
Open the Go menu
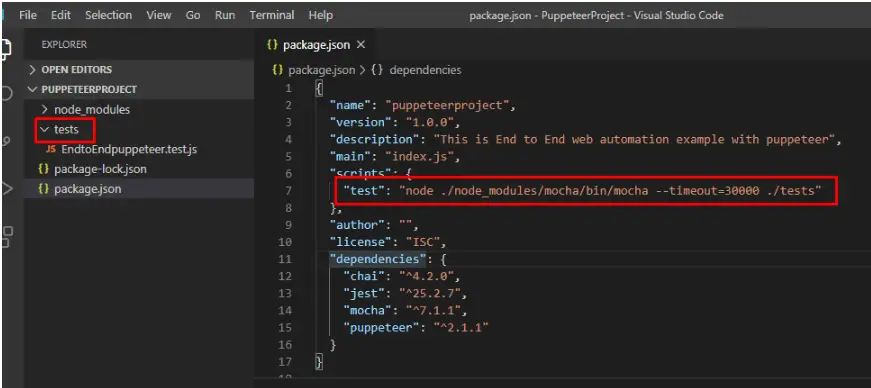(193, 16)
